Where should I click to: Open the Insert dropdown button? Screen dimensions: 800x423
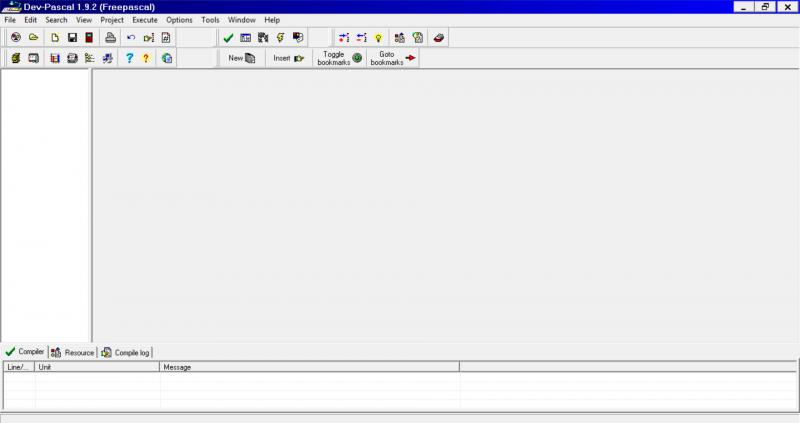click(288, 58)
